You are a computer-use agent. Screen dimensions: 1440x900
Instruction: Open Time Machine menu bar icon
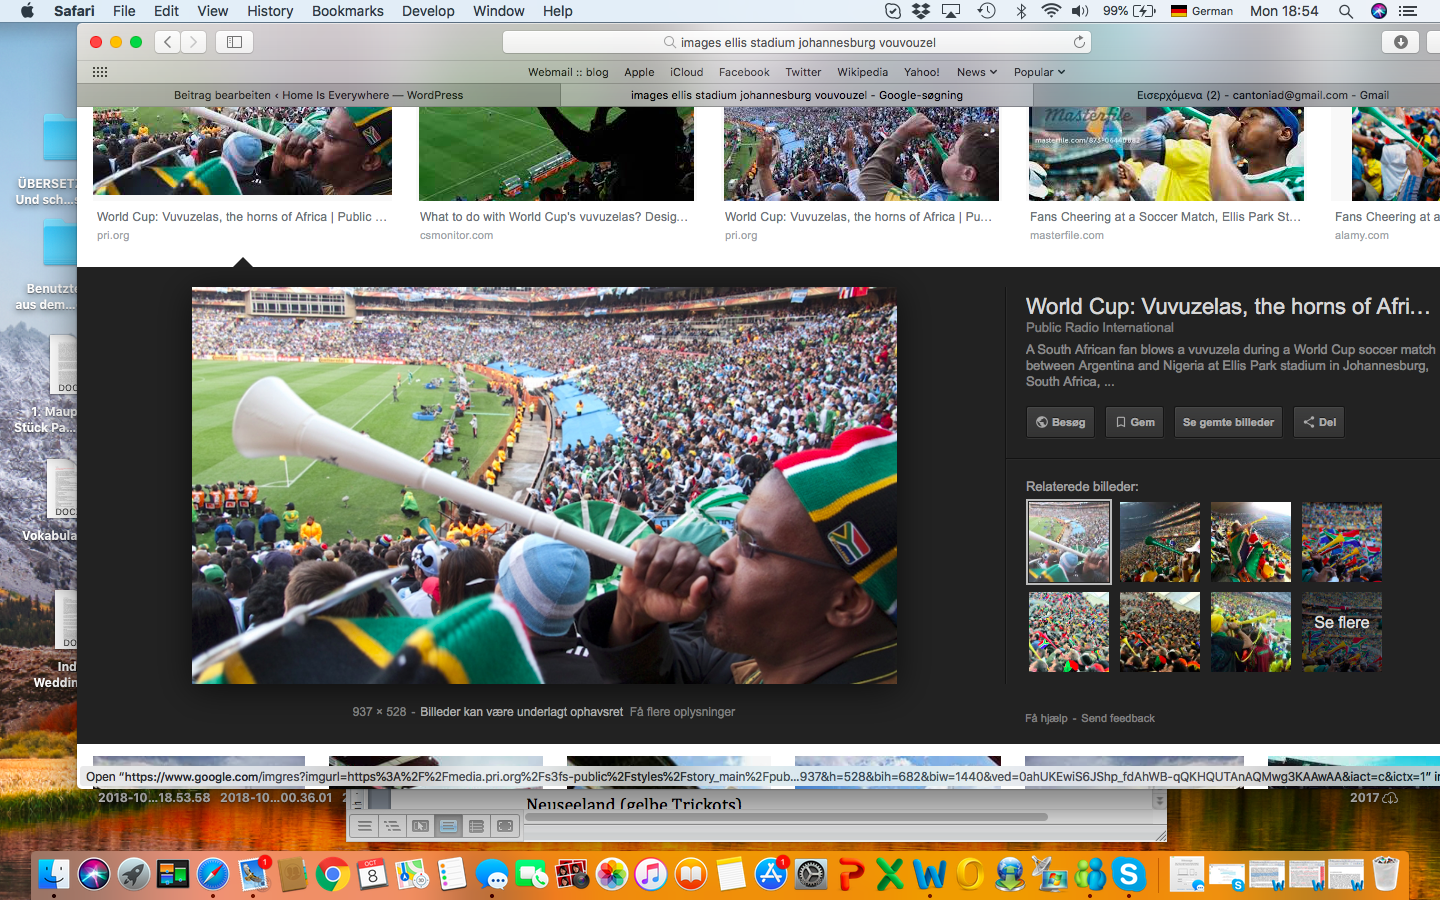986,11
